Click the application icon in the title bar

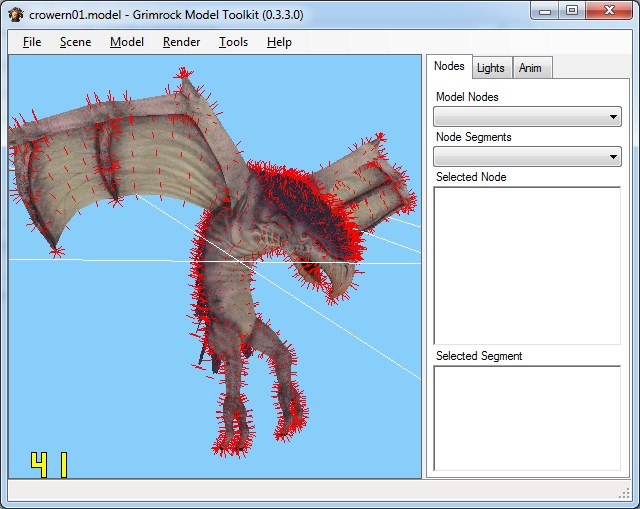tap(16, 15)
